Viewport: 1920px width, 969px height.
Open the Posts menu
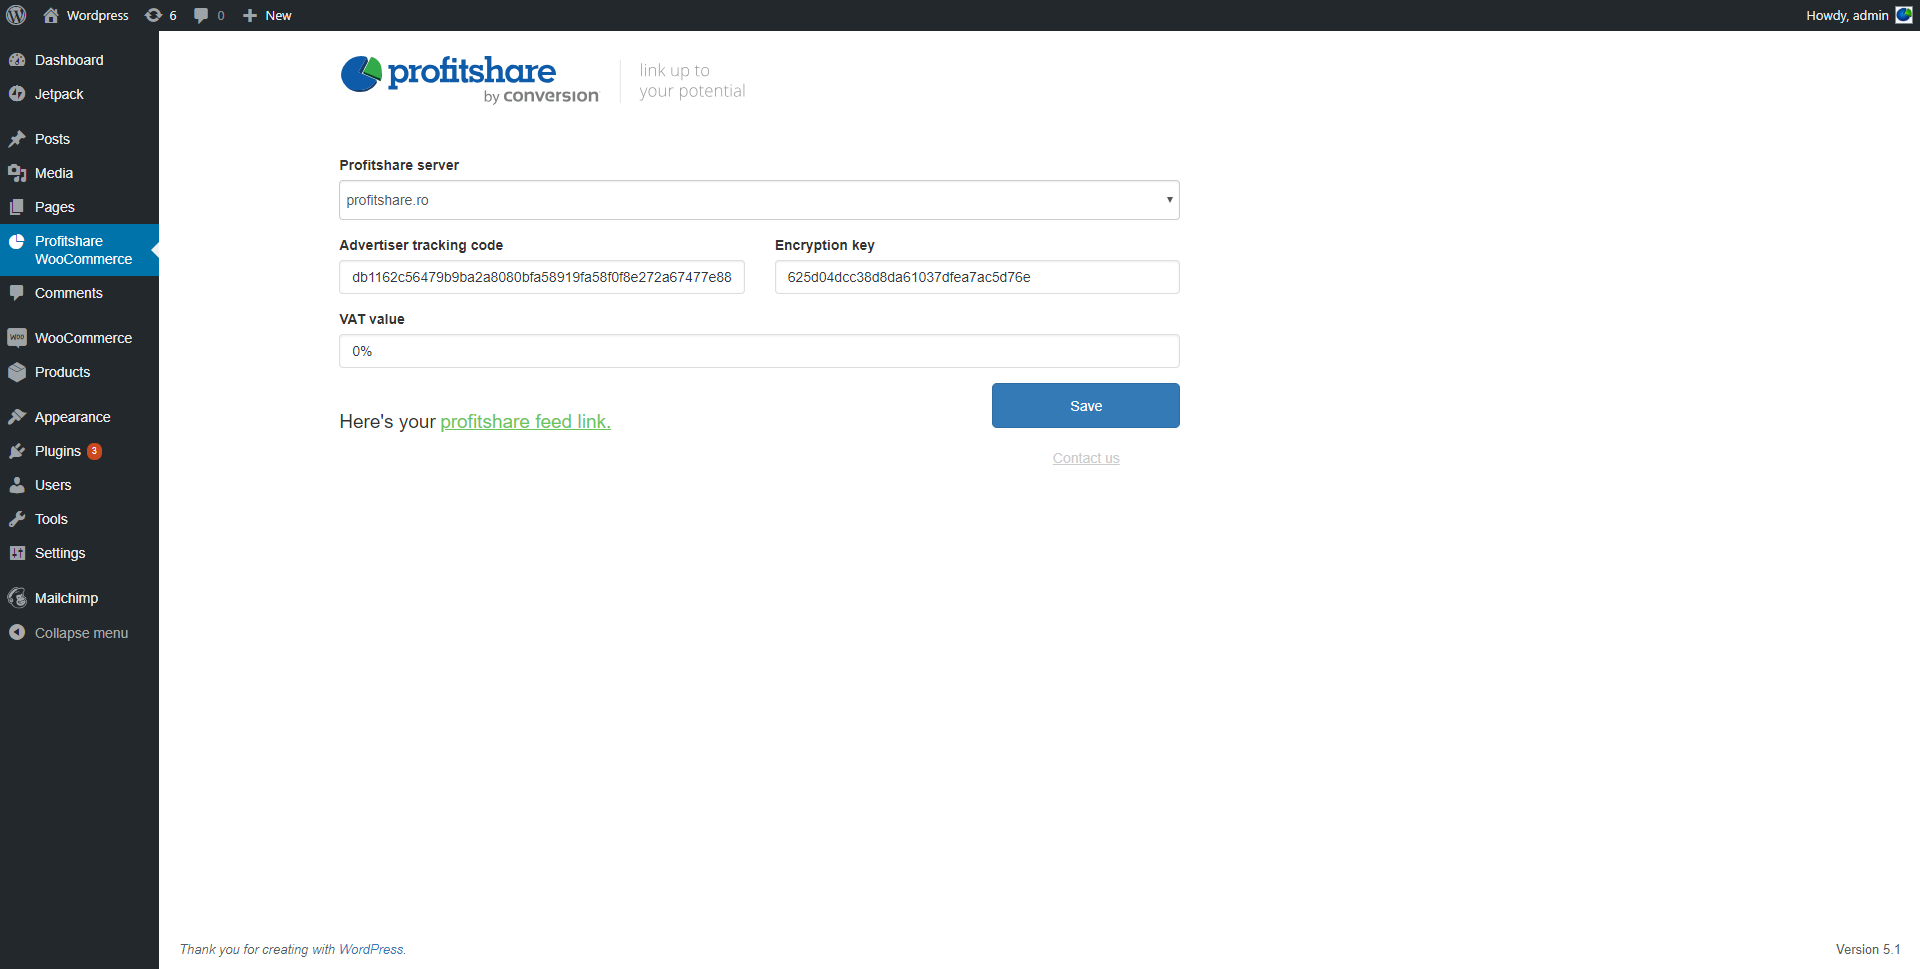(x=52, y=139)
